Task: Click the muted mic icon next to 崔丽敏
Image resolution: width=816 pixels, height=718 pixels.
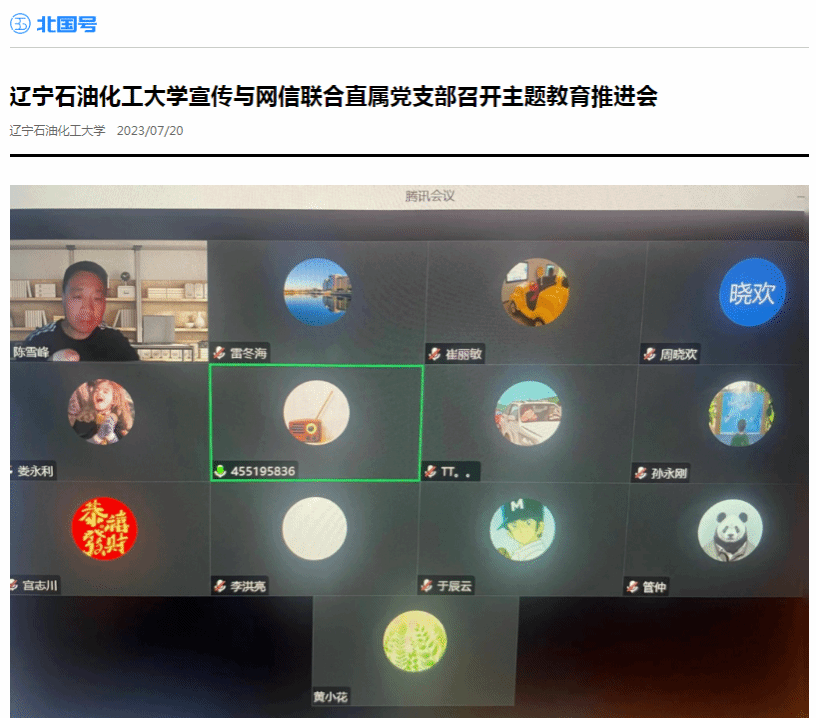Action: [434, 354]
